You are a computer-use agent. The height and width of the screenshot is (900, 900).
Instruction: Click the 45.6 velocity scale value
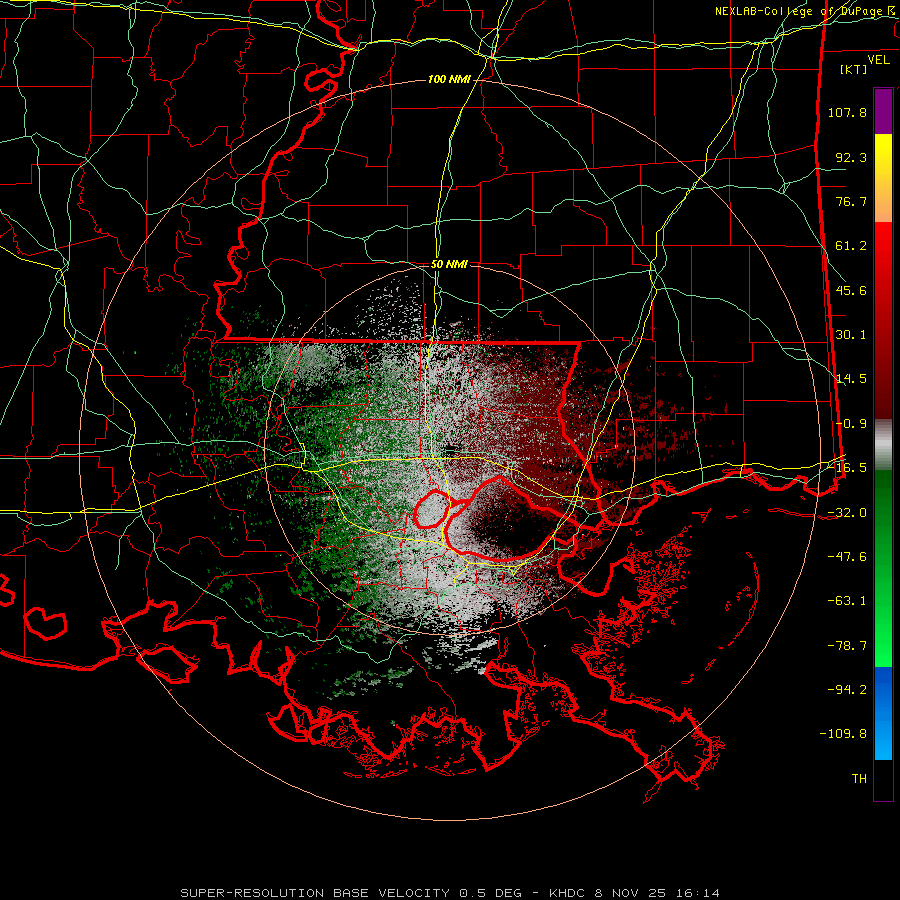click(x=851, y=290)
